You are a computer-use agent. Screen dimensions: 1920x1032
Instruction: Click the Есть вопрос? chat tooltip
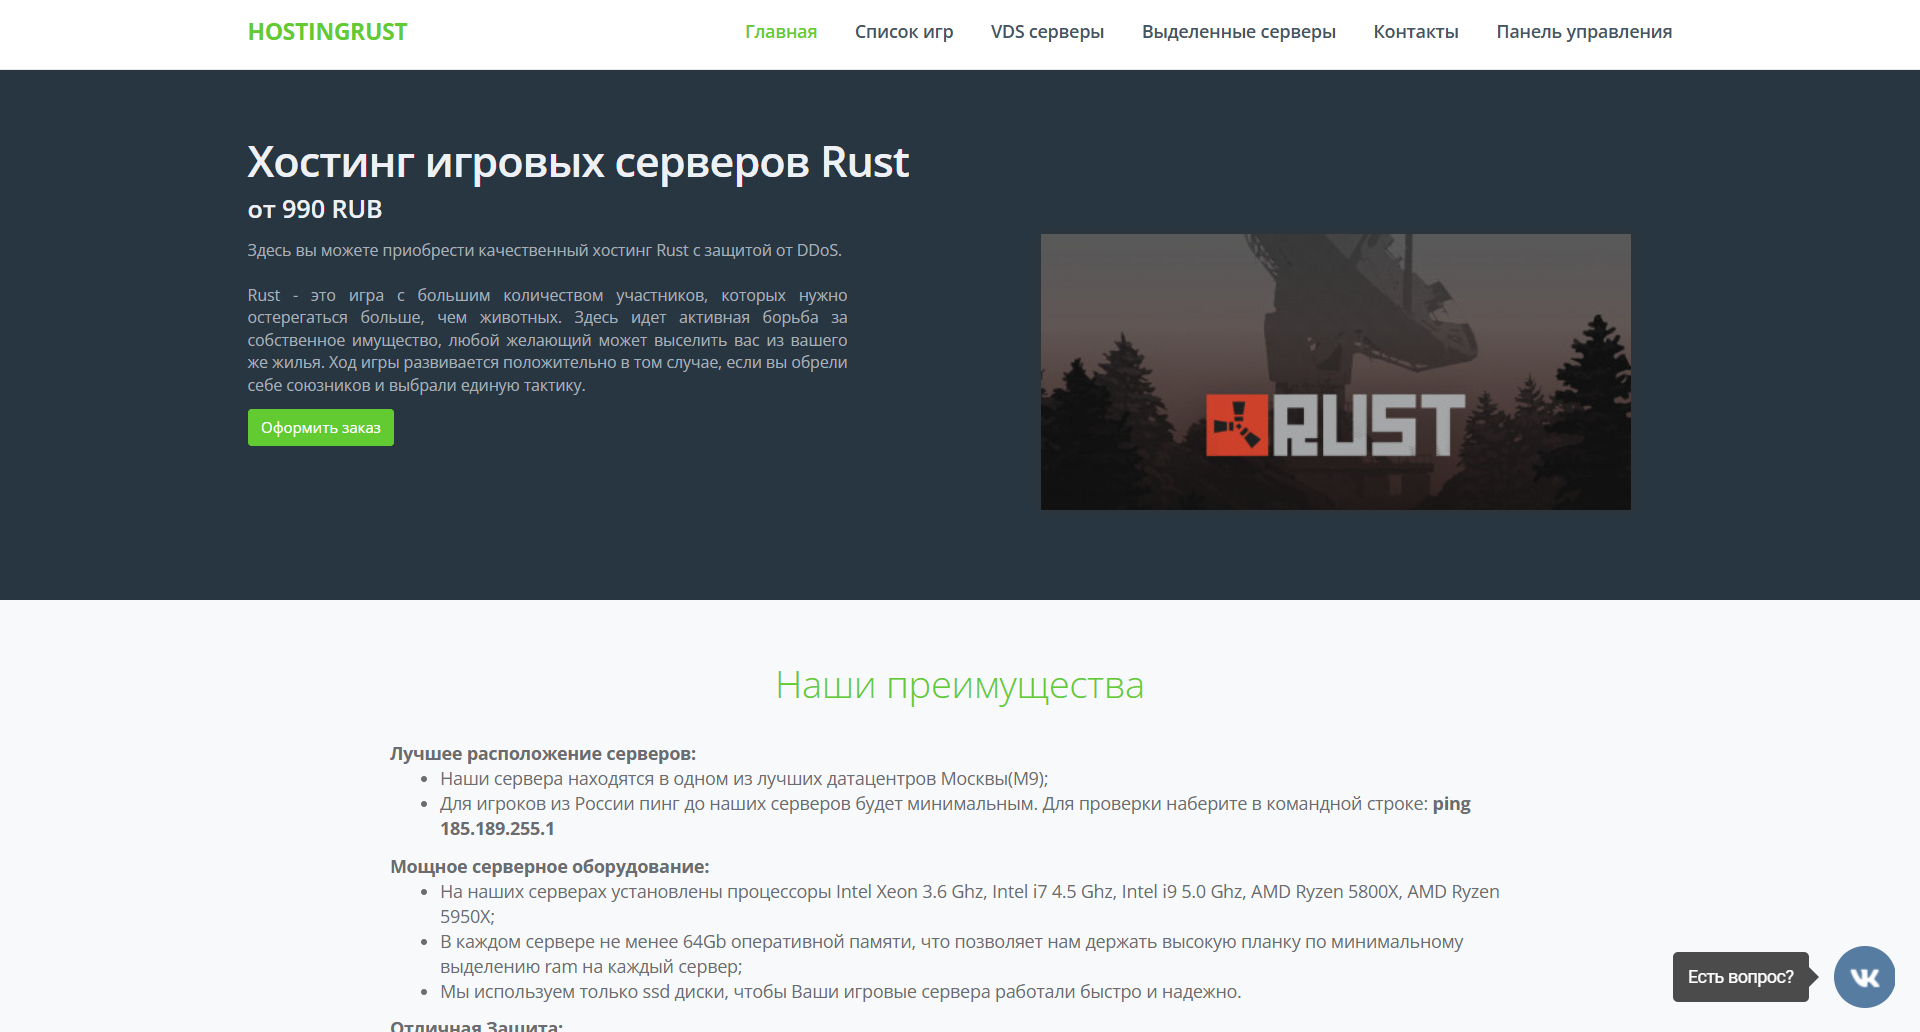coord(1740,977)
